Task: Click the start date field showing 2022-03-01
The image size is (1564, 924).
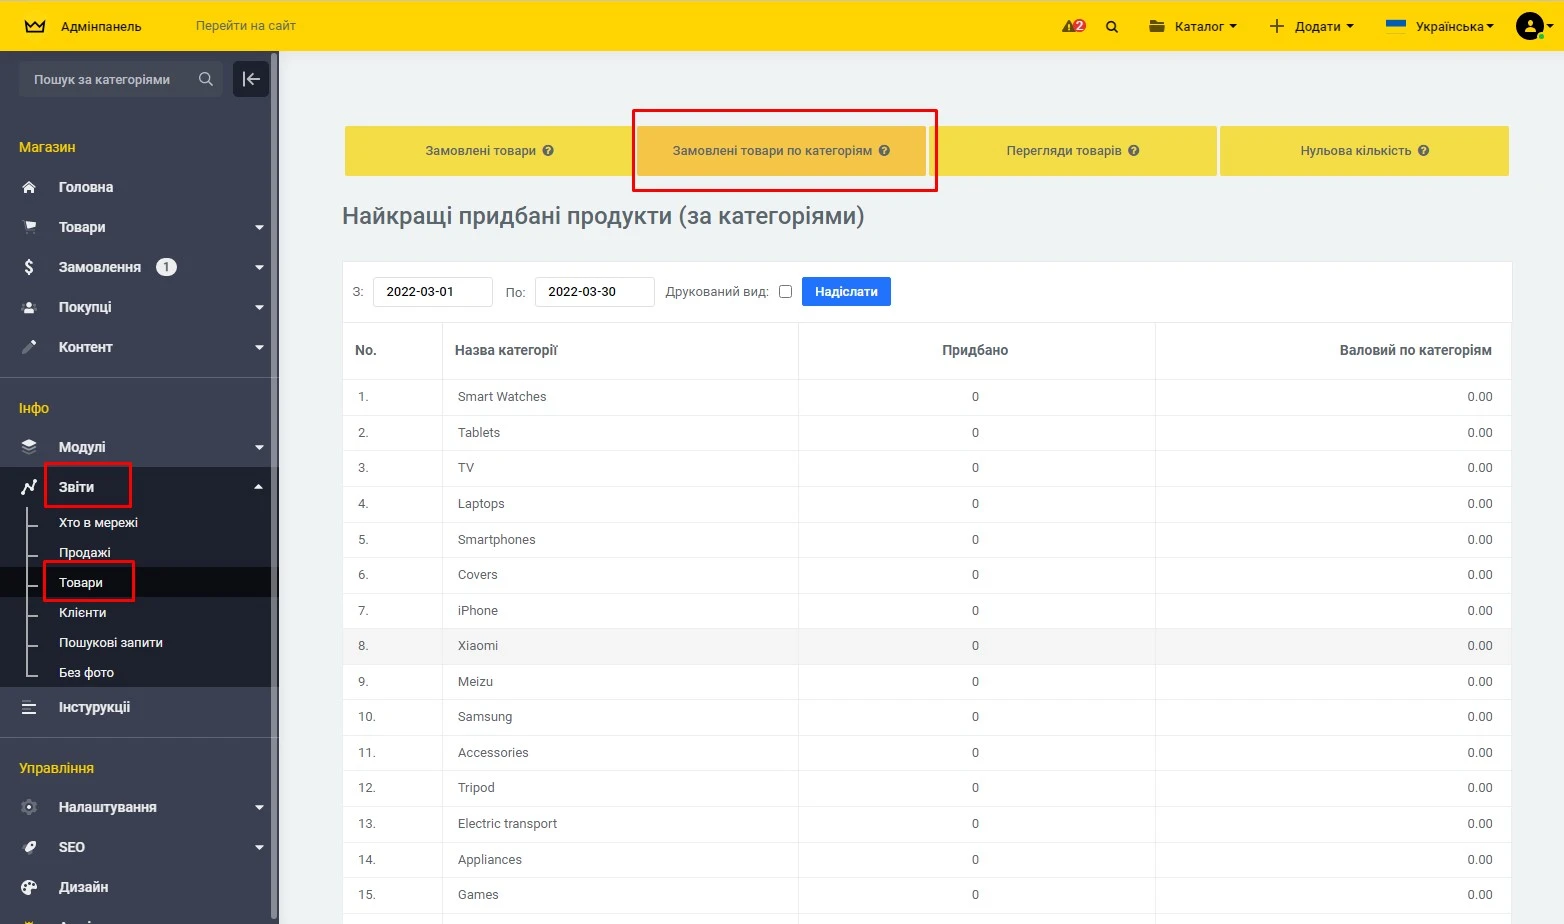Action: [x=432, y=291]
